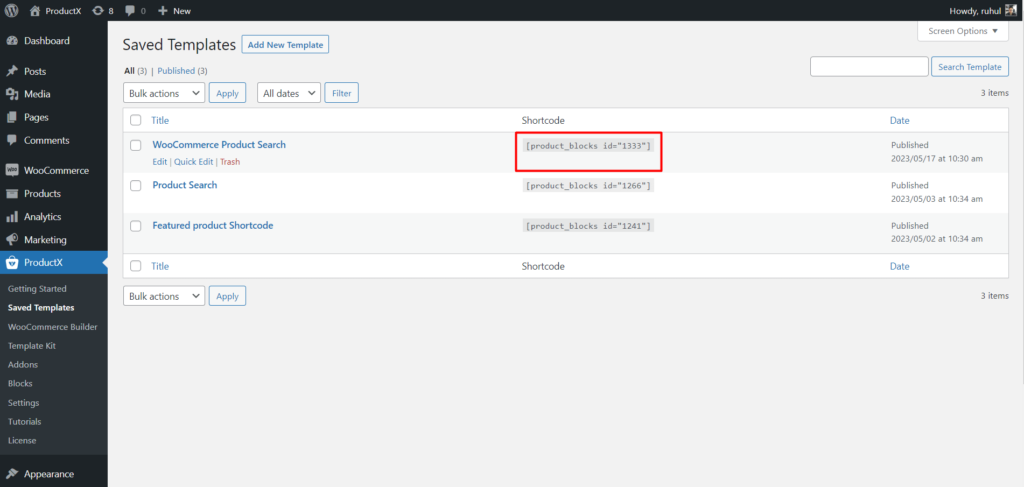Select the WooCommerce Product Search row checkbox
Screen dimensions: 1024x487
point(135,145)
